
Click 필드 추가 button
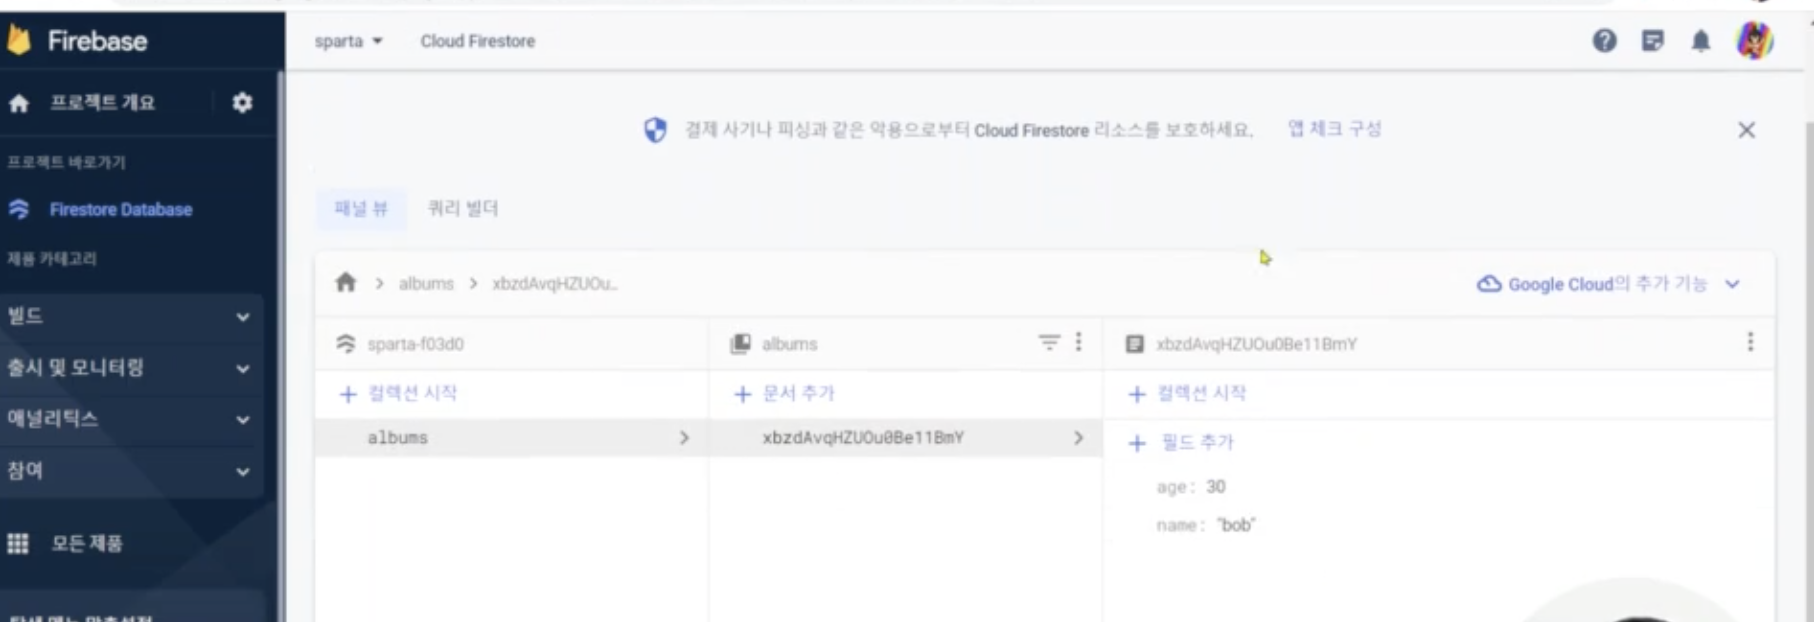[x=1181, y=443]
